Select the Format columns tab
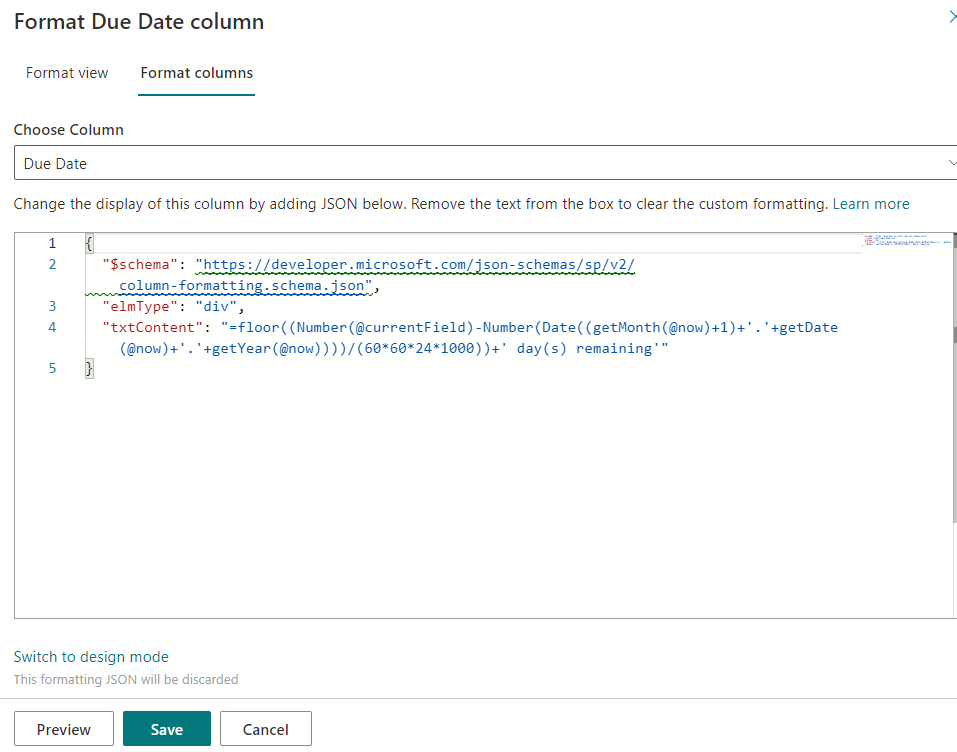The height and width of the screenshot is (752, 957). [x=196, y=73]
